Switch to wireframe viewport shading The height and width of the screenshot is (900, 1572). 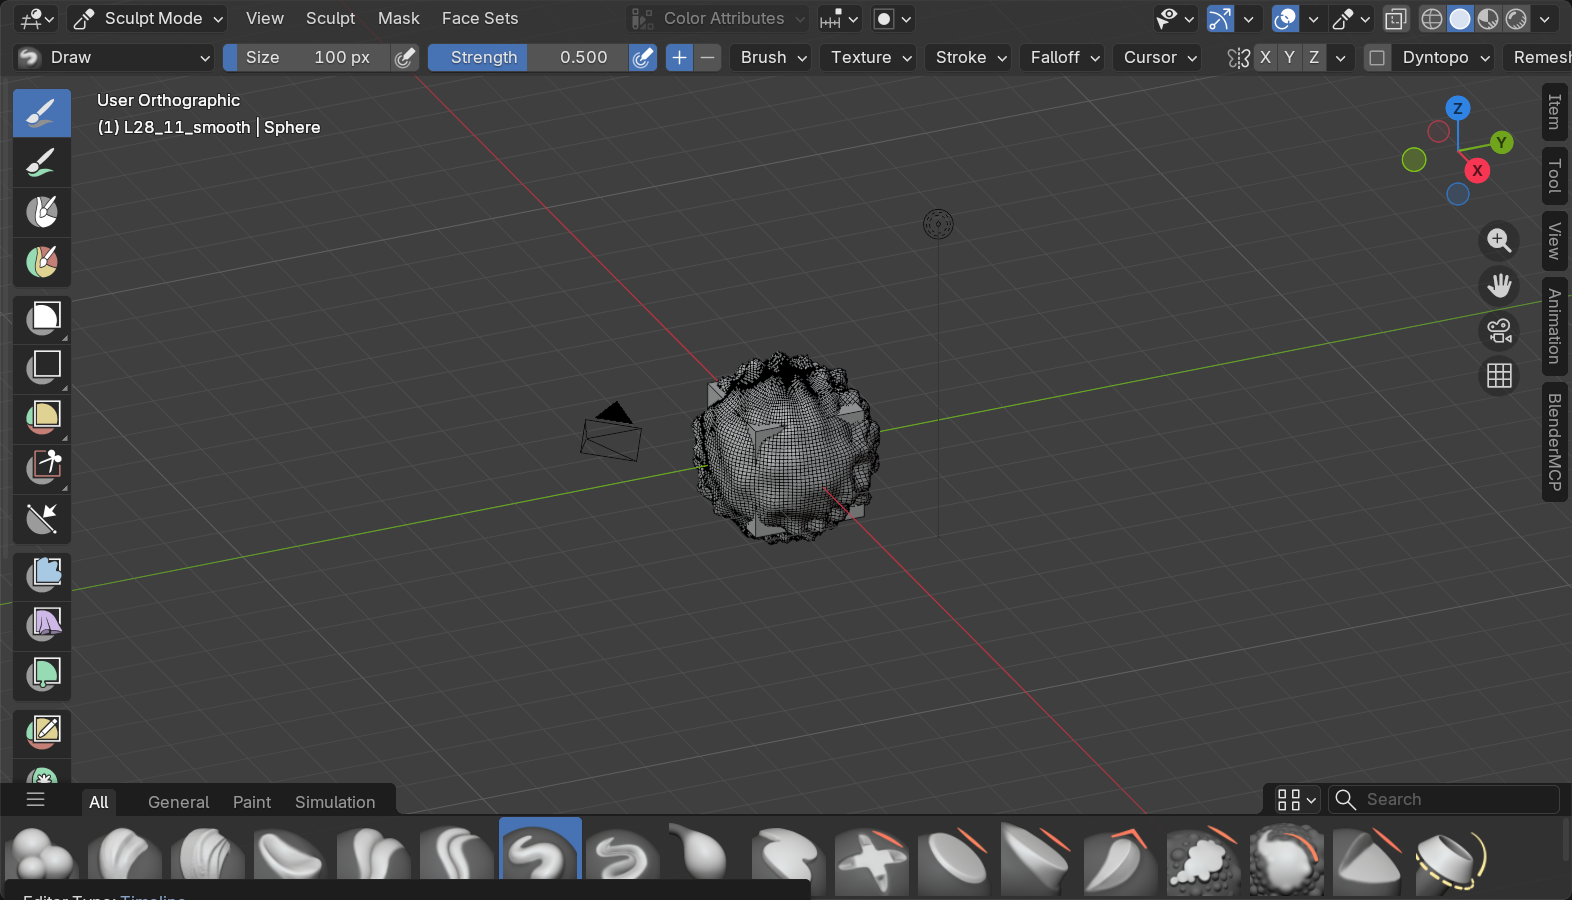(1432, 19)
